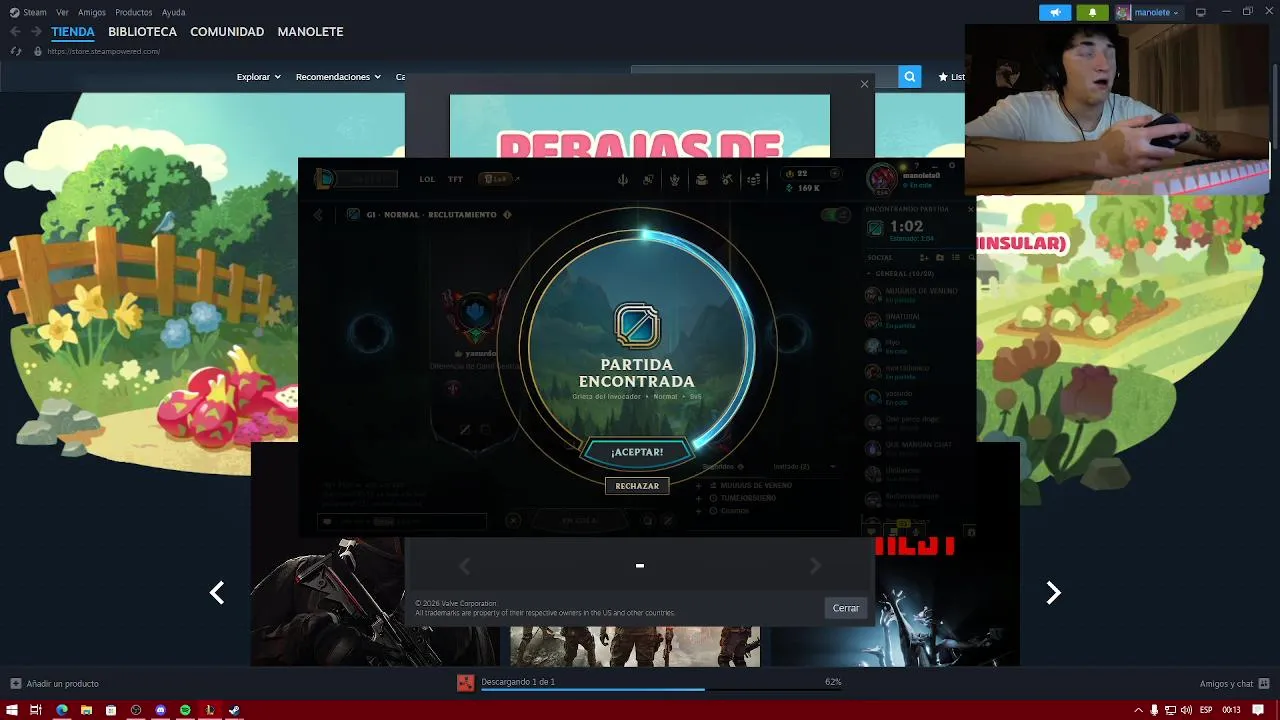Open the Ayuda menu

click(173, 12)
